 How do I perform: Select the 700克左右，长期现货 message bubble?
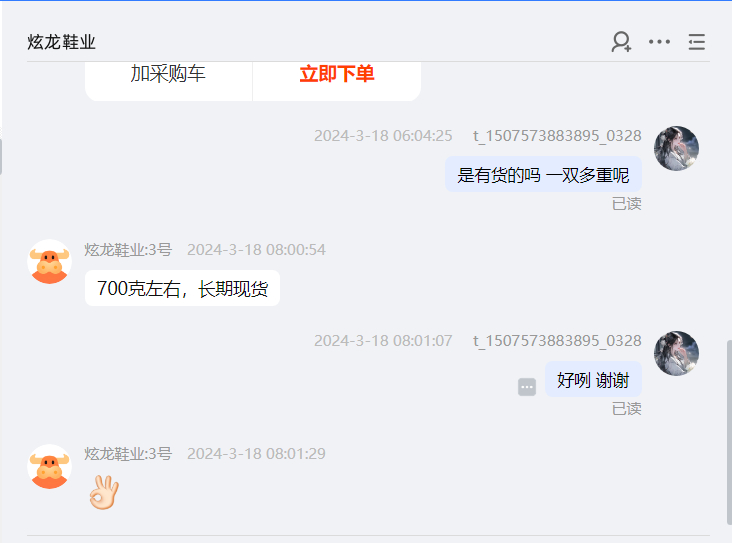pos(183,288)
